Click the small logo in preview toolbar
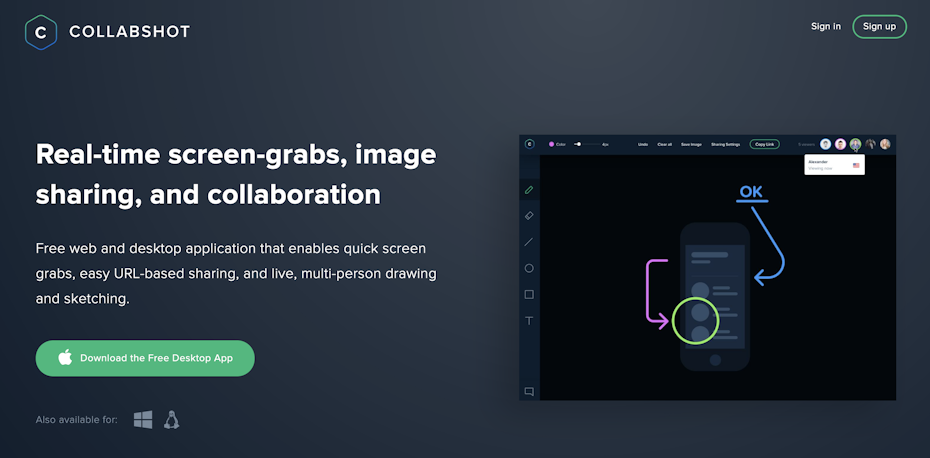Screen dimensions: 930x458 pos(530,144)
